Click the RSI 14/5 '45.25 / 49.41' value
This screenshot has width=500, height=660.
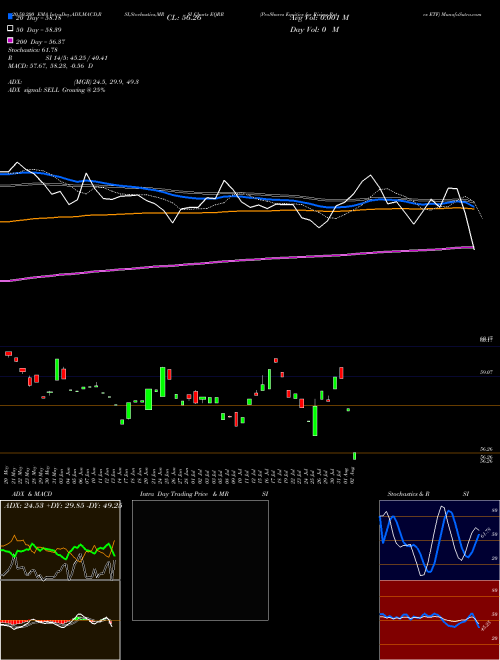(87, 58)
